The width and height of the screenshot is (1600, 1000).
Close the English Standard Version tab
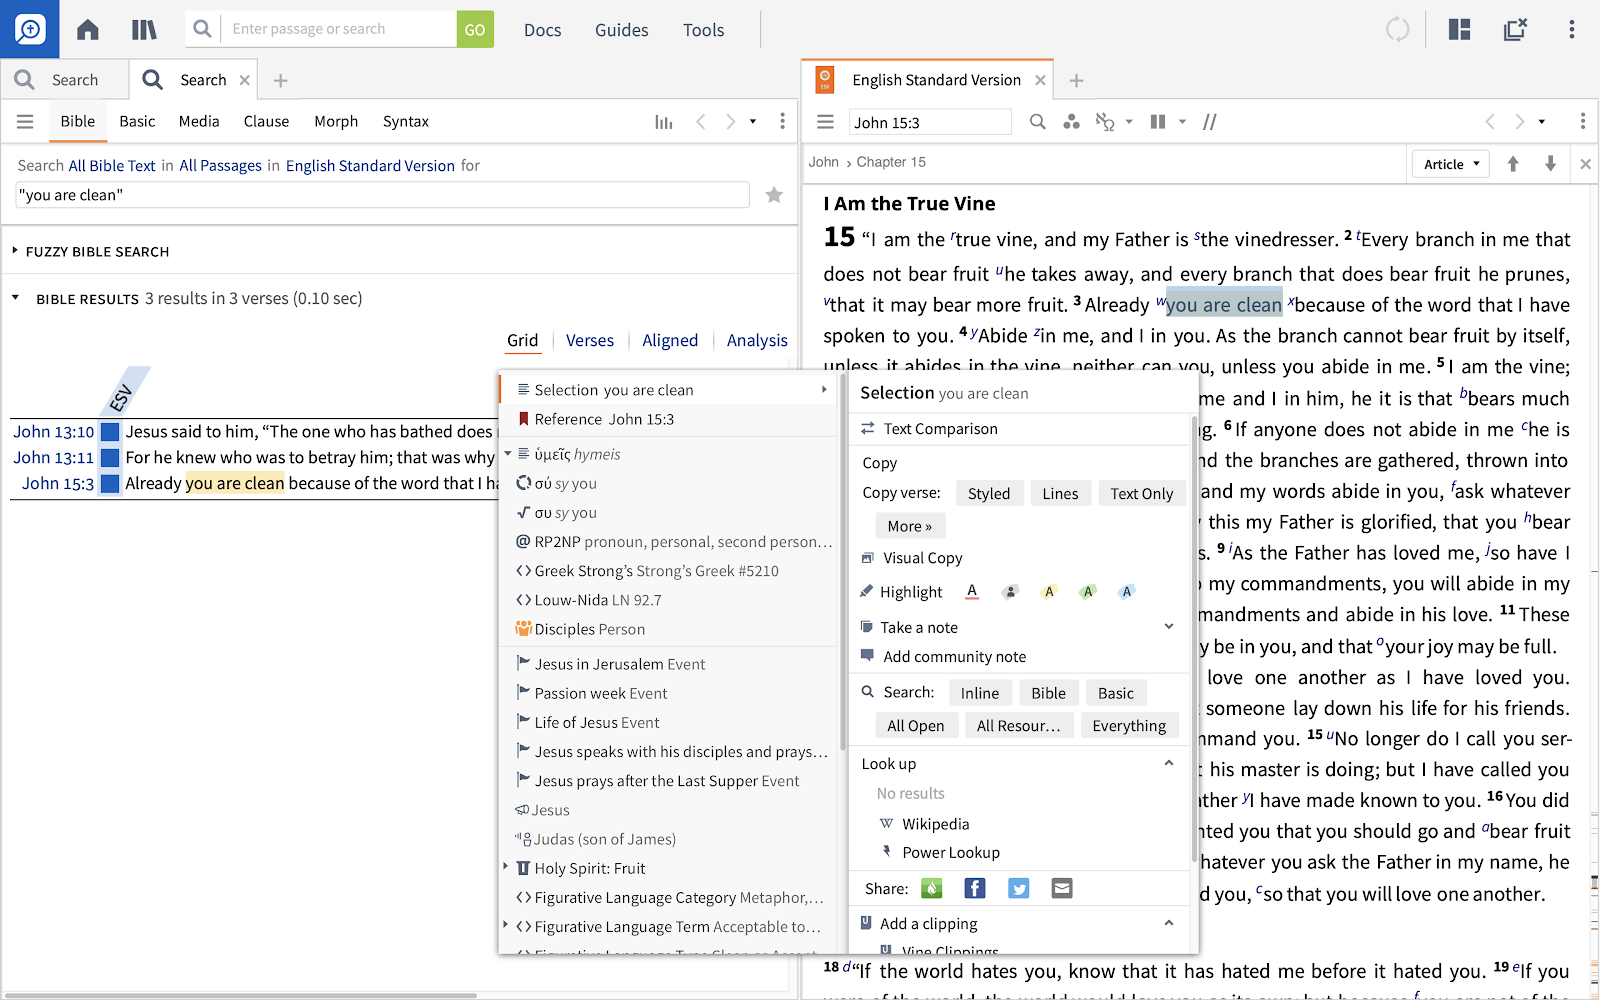coord(1040,80)
